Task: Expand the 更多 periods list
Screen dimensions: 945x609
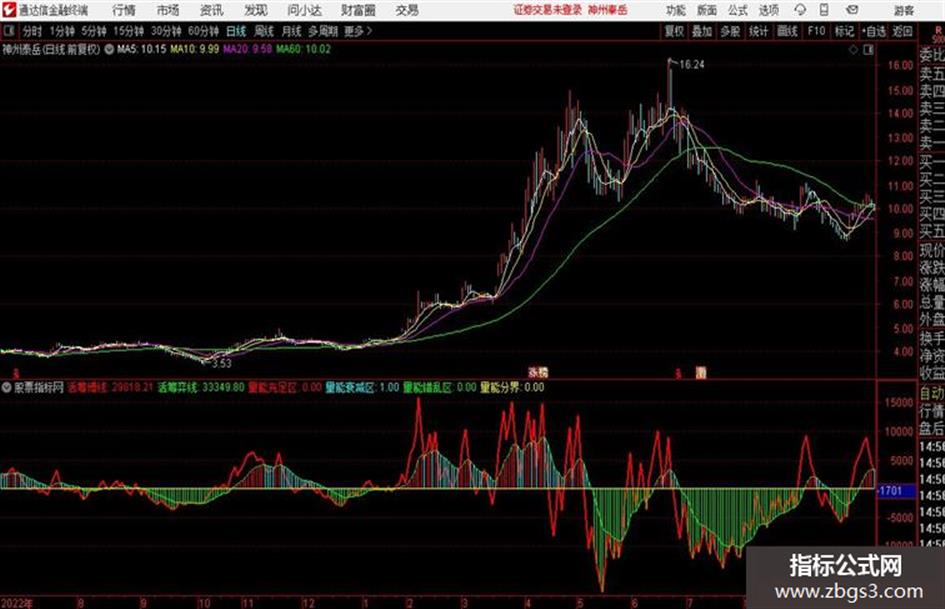Action: click(x=358, y=31)
